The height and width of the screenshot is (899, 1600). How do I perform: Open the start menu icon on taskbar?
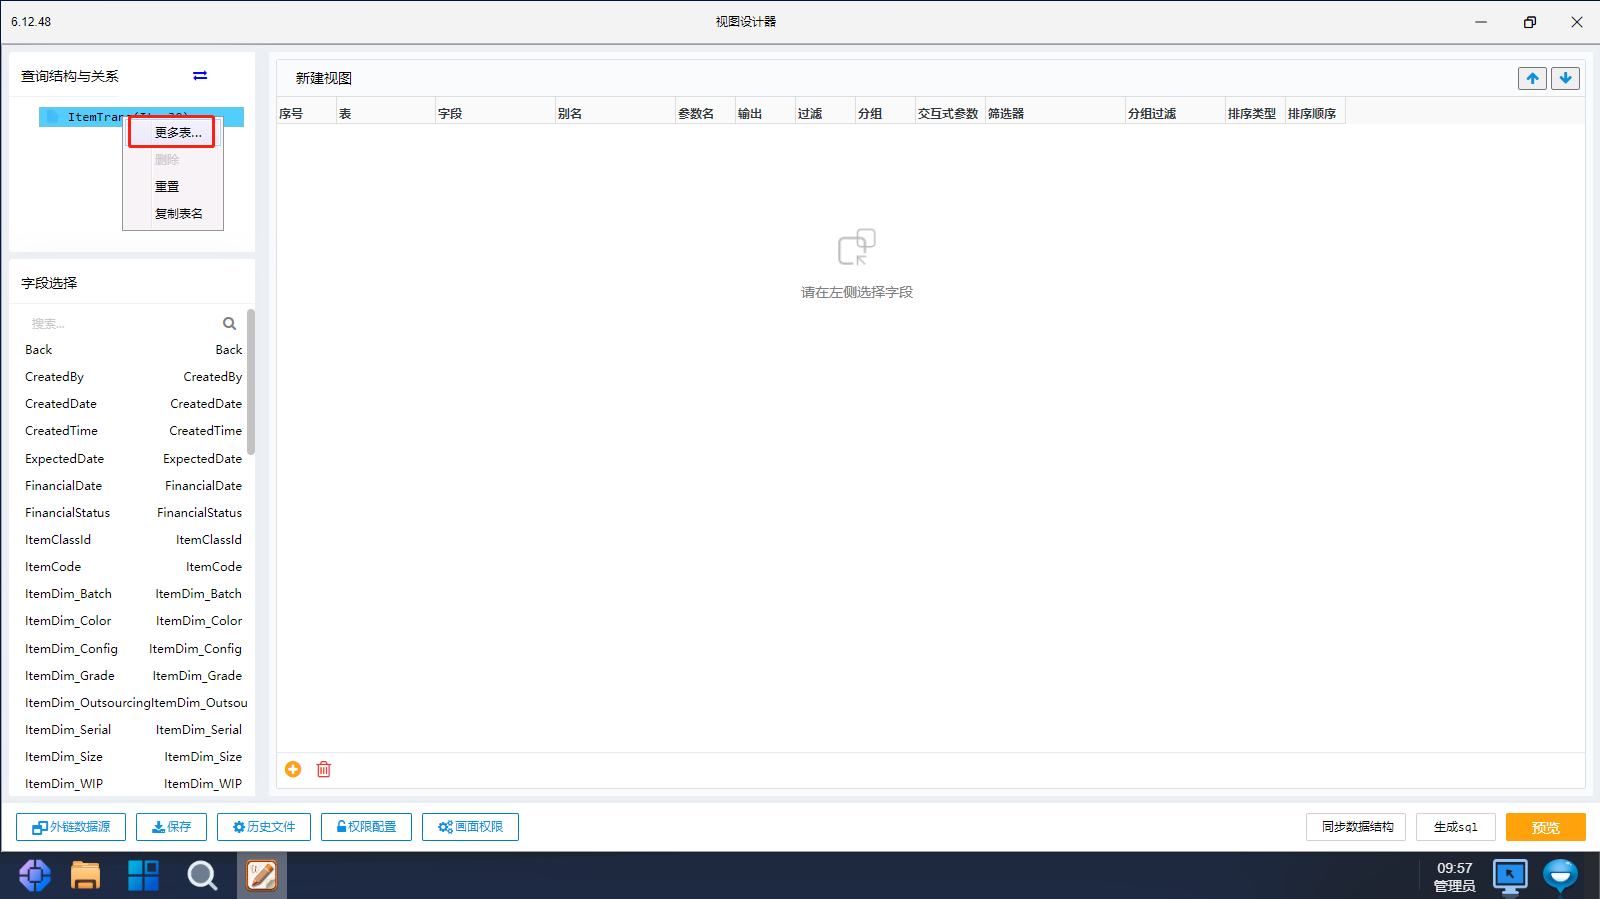pos(34,875)
